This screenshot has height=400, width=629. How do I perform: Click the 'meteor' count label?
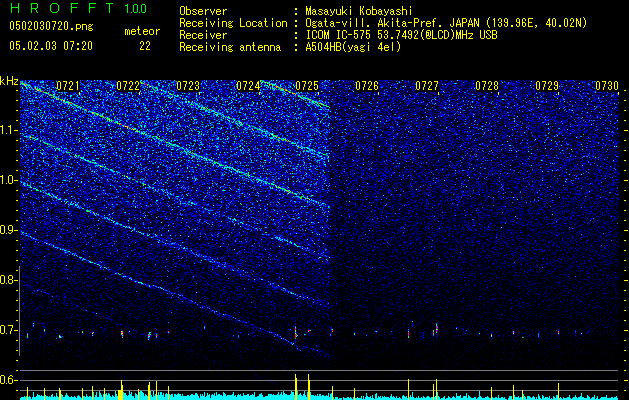pyautogui.click(x=142, y=31)
